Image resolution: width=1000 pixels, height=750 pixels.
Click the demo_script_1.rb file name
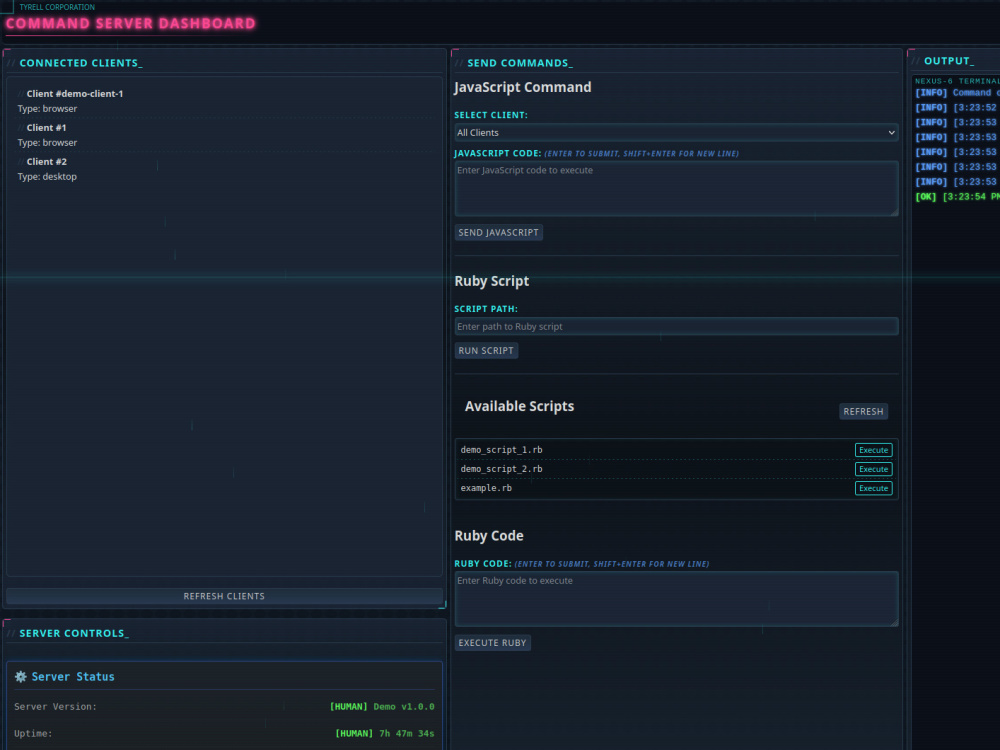501,450
